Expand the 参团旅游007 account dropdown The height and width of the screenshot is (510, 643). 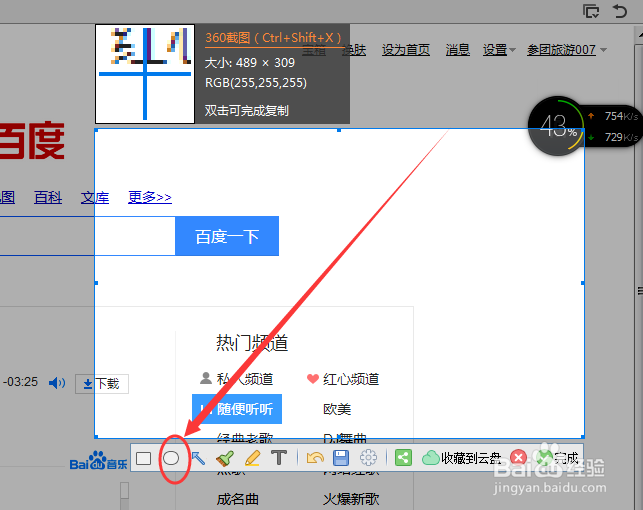tap(567, 50)
